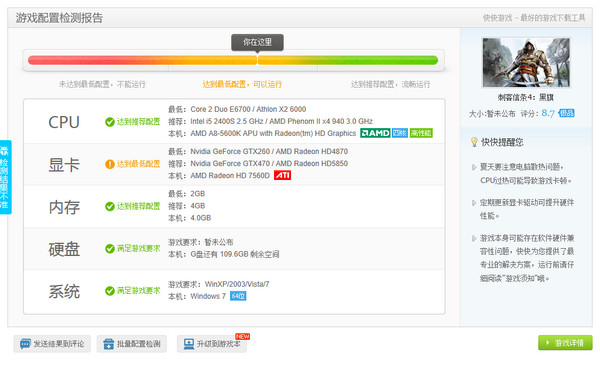Click the text 本机: Windows 7

coord(197,296)
